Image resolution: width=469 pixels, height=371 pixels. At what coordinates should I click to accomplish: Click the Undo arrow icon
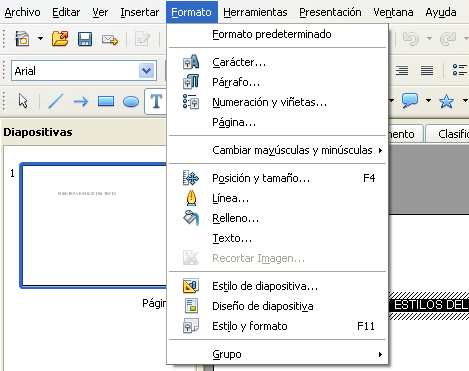click(411, 39)
